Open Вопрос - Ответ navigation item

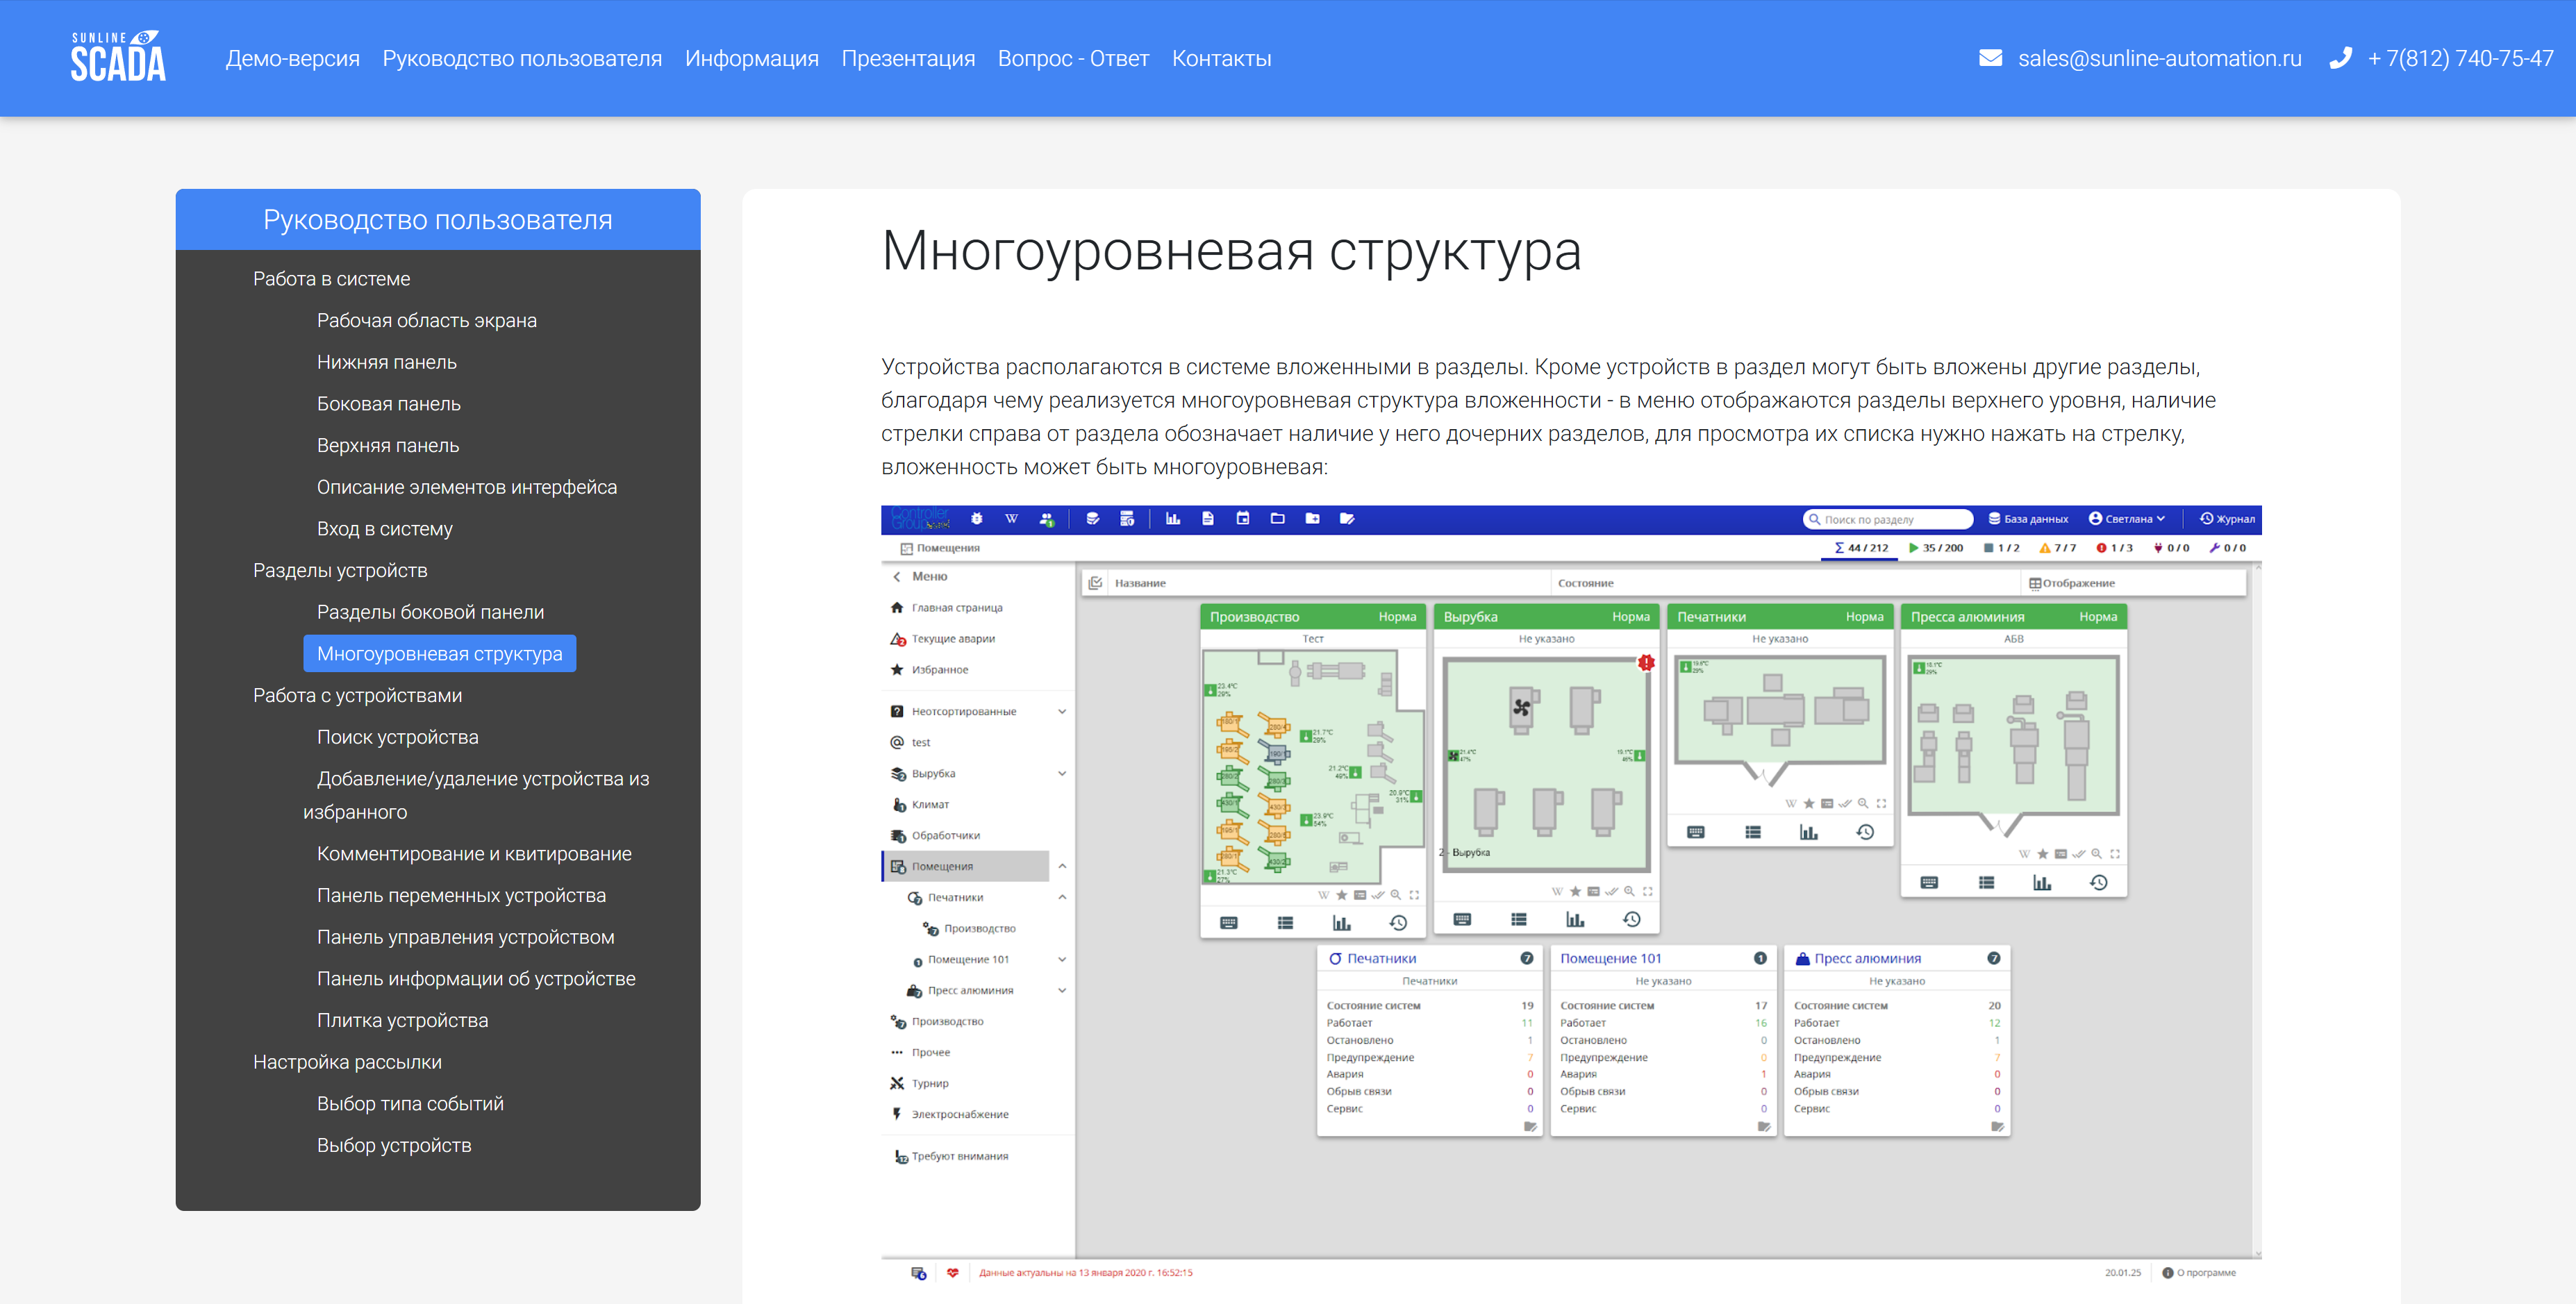(1073, 58)
